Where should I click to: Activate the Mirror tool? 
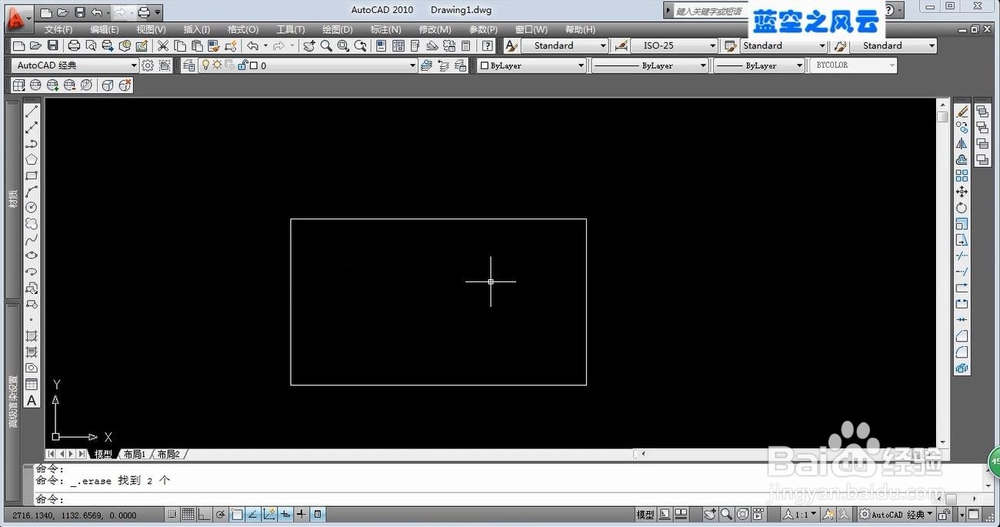pyautogui.click(x=962, y=144)
